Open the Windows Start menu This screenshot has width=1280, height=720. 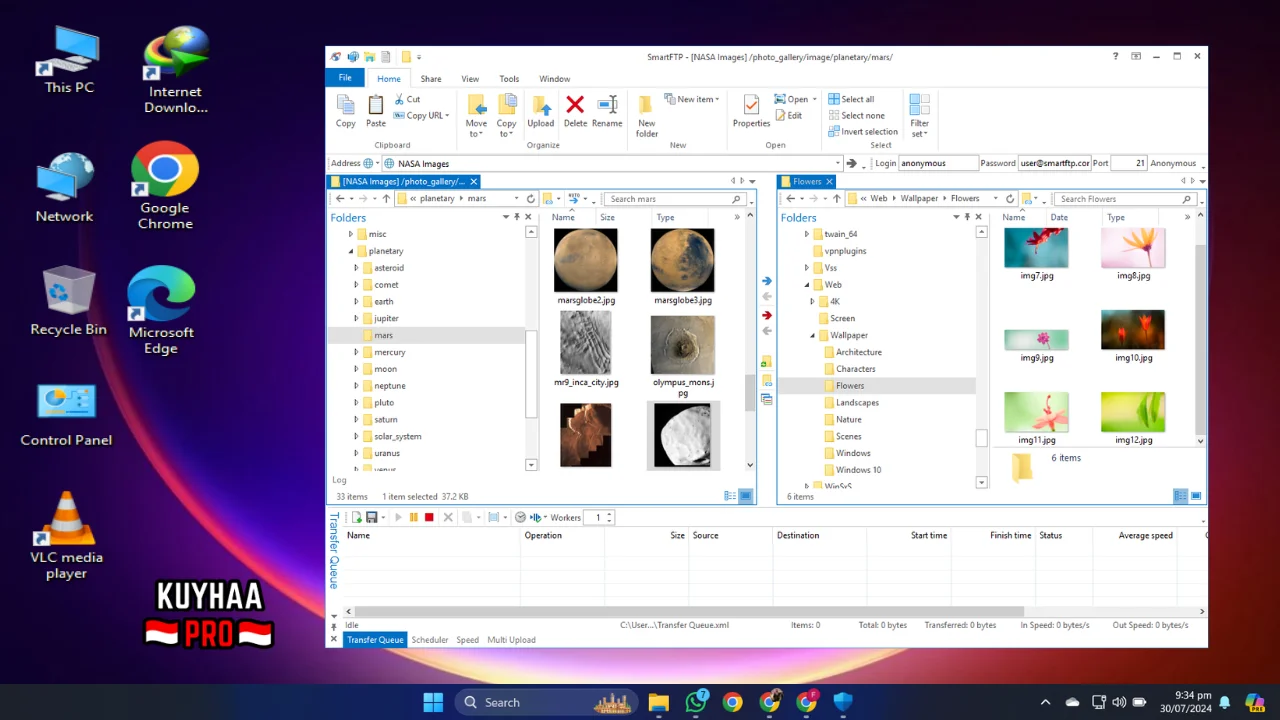[x=433, y=702]
